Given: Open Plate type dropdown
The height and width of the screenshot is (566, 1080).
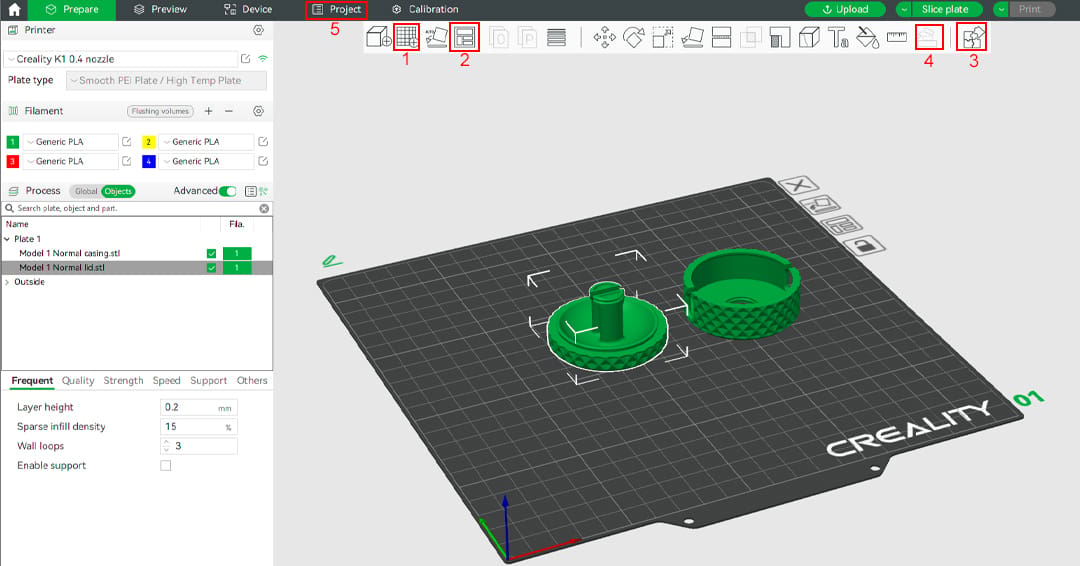Looking at the screenshot, I should click(x=166, y=81).
